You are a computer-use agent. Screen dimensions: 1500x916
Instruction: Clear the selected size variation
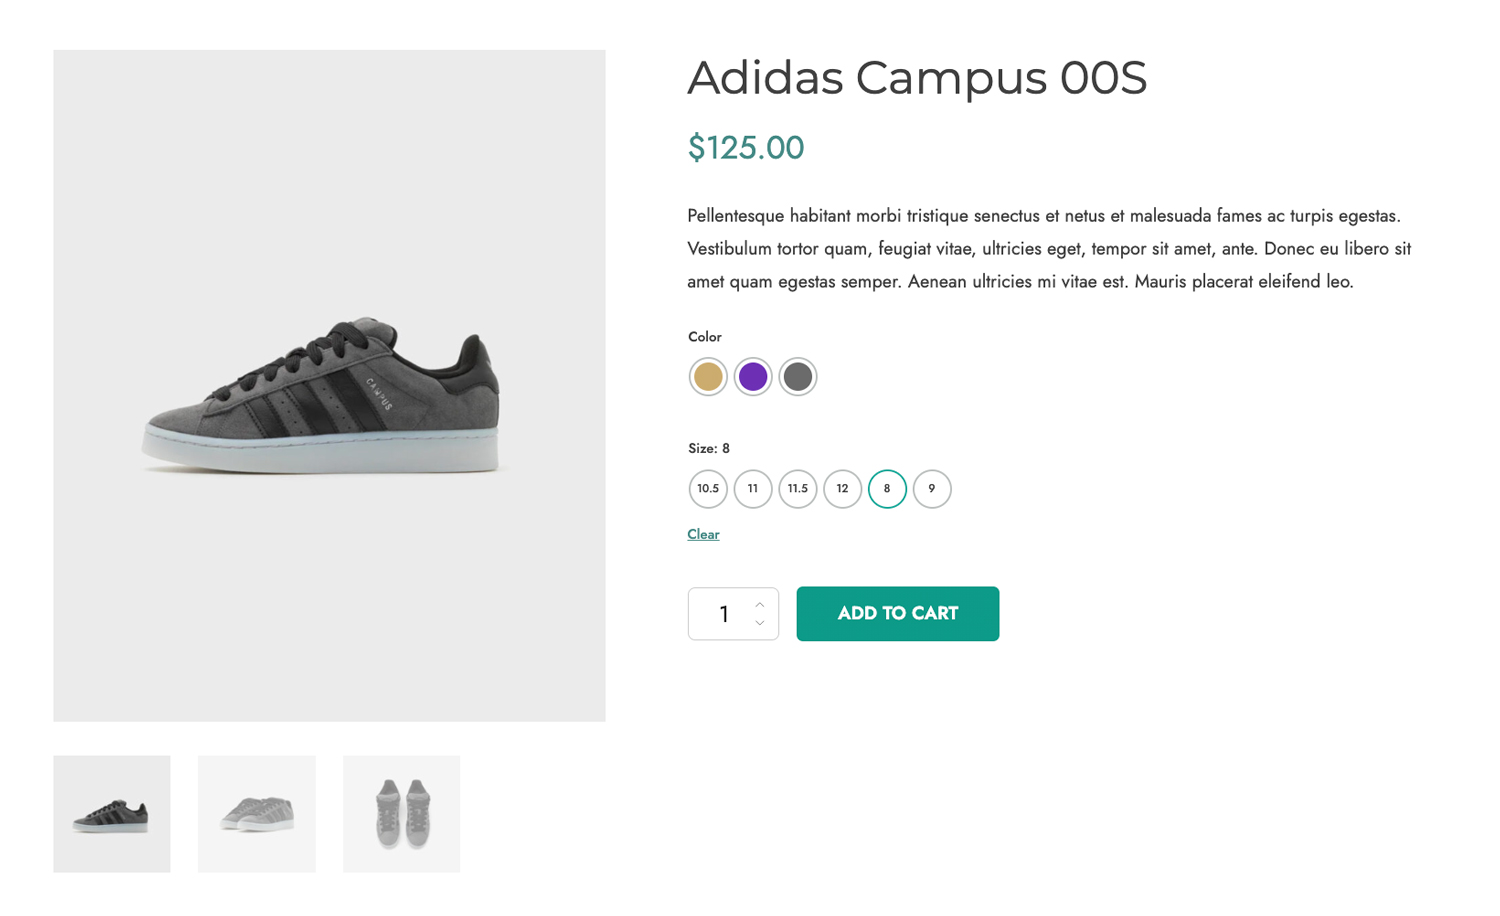coord(703,534)
